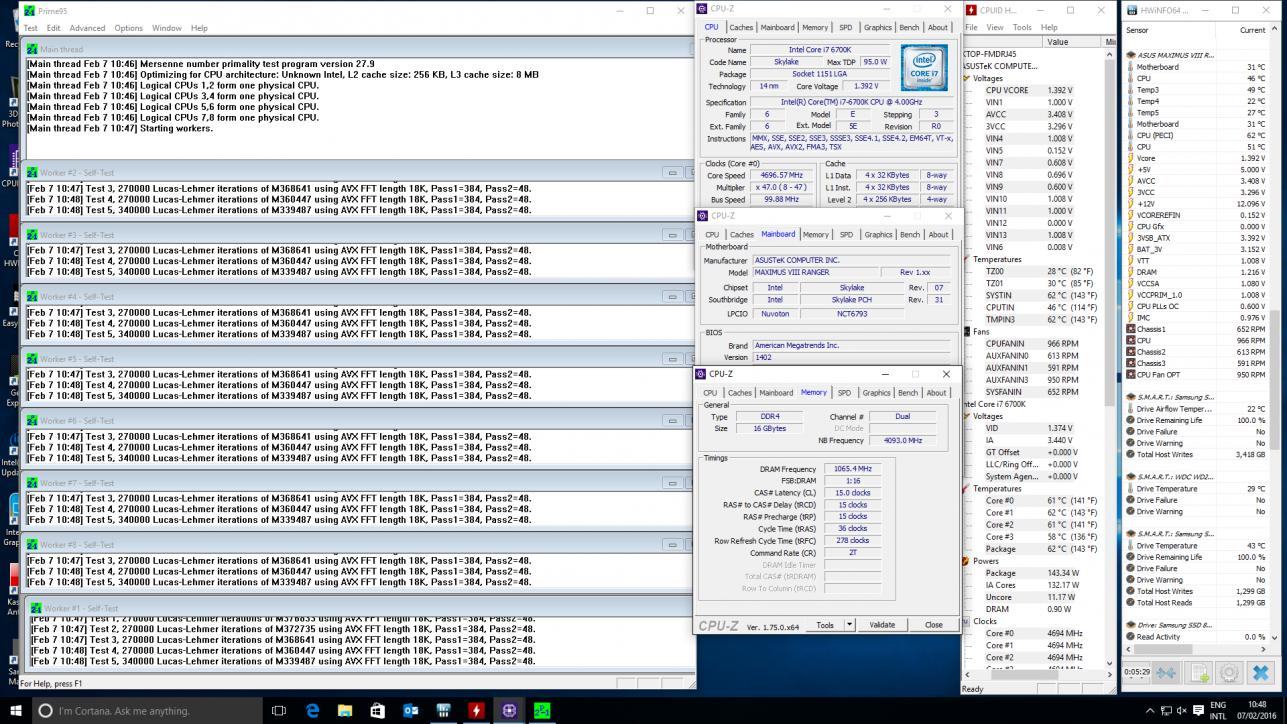Click the green Prime95 taskbar icon
Viewport: 1287px width, 724px height.
click(542, 711)
